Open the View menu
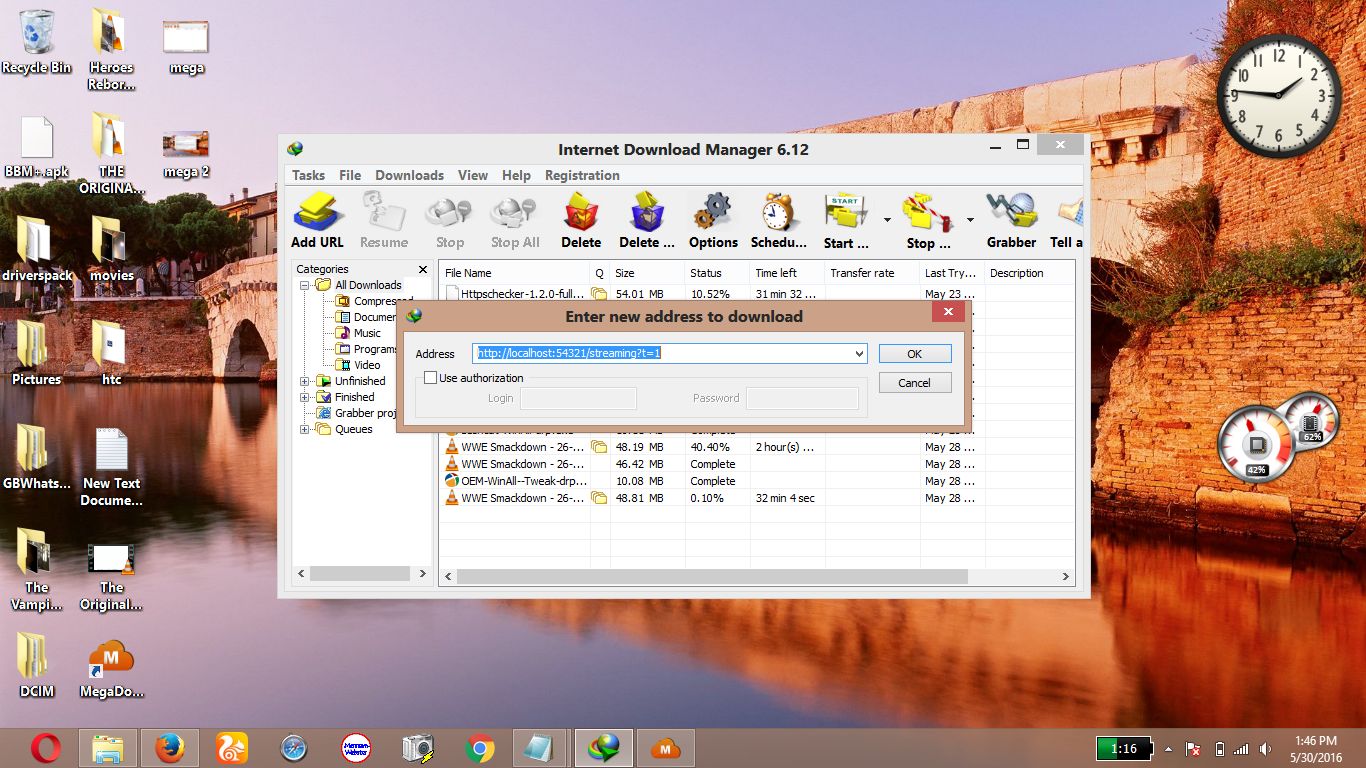 (x=473, y=175)
